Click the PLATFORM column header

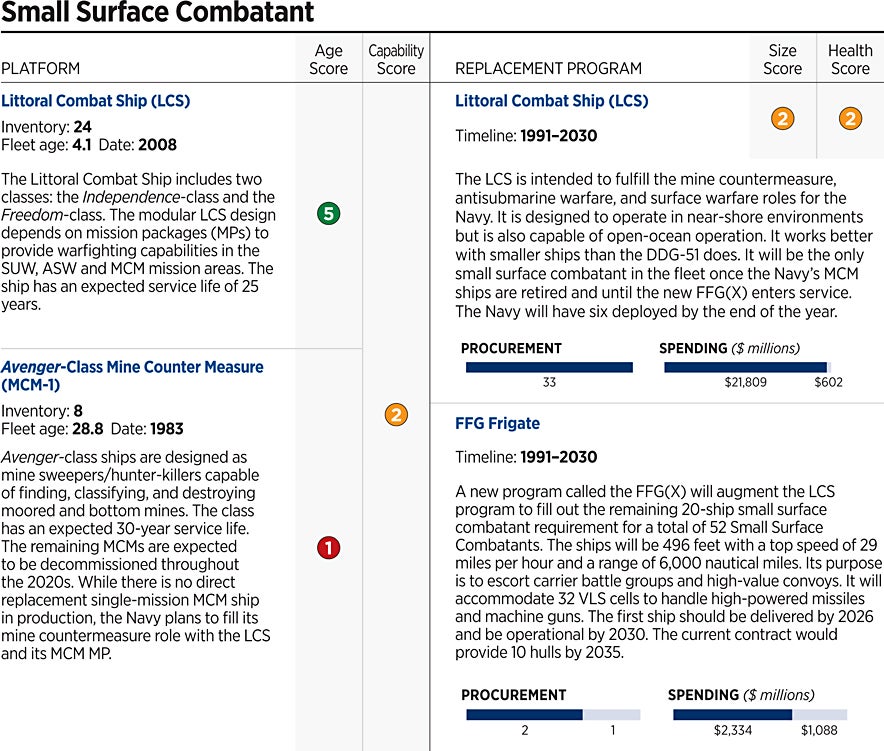coord(41,69)
